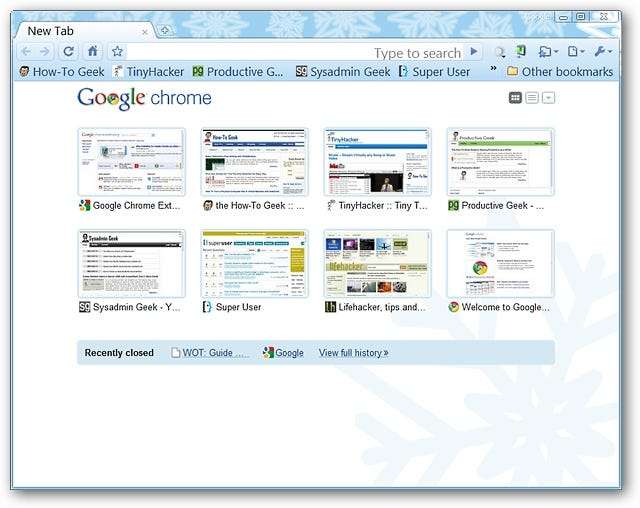Switch to thumbnail grid view
This screenshot has width=640, height=508.
[x=515, y=98]
